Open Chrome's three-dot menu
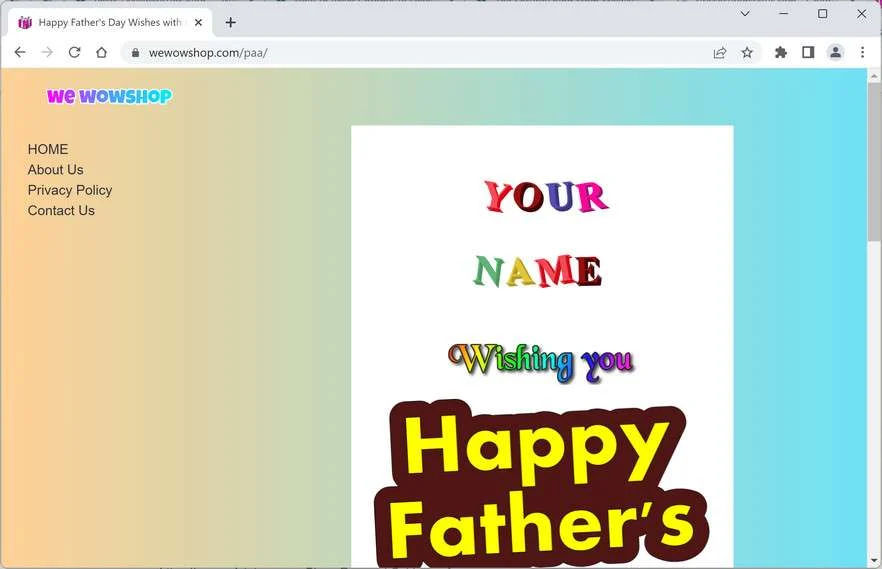 pos(862,53)
